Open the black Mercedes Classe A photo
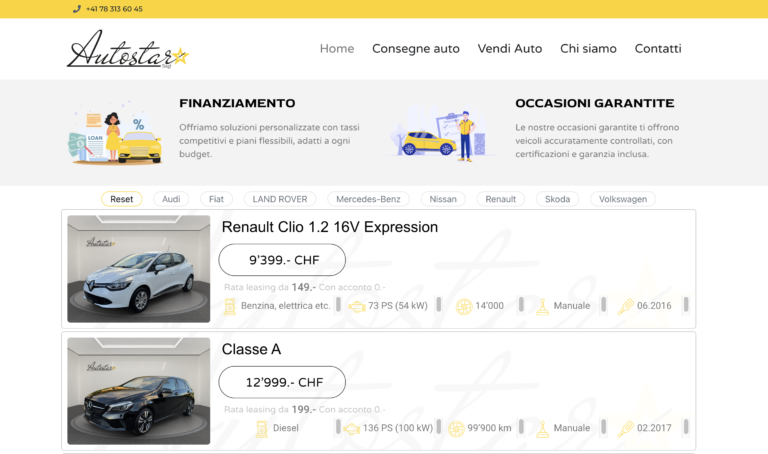This screenshot has width=768, height=454. [x=139, y=391]
